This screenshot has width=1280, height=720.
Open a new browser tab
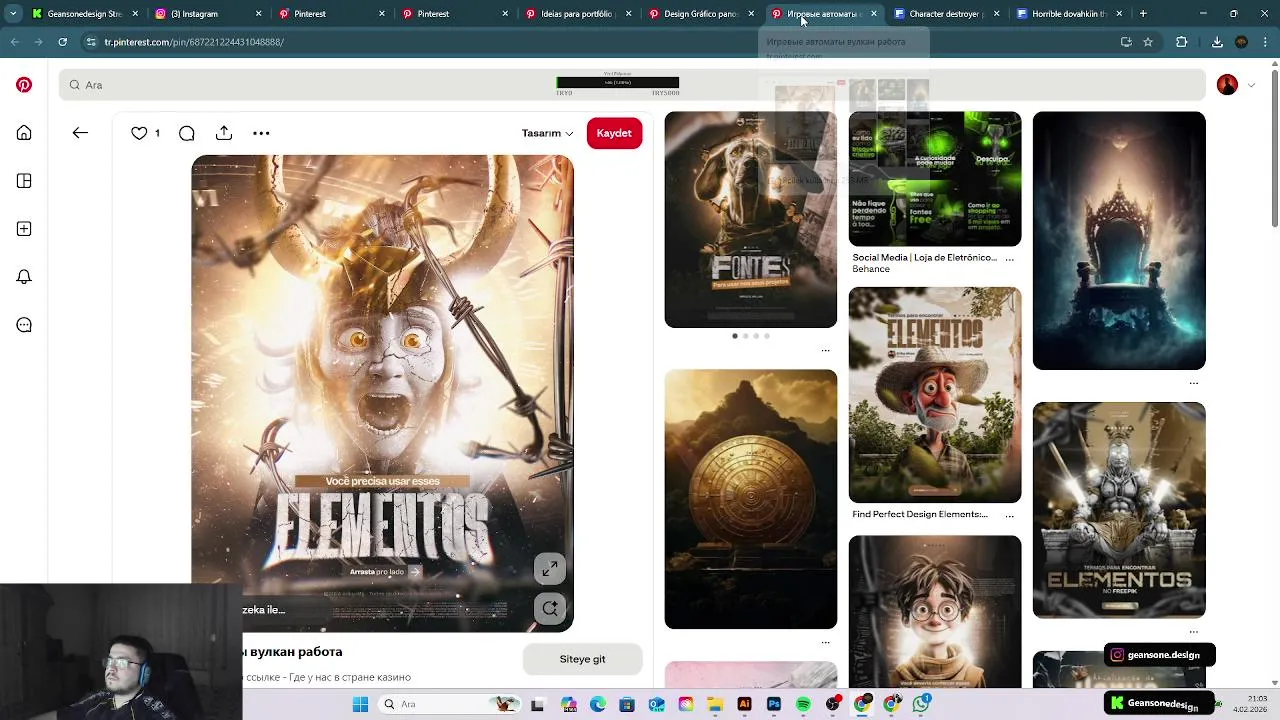tap(1143, 14)
